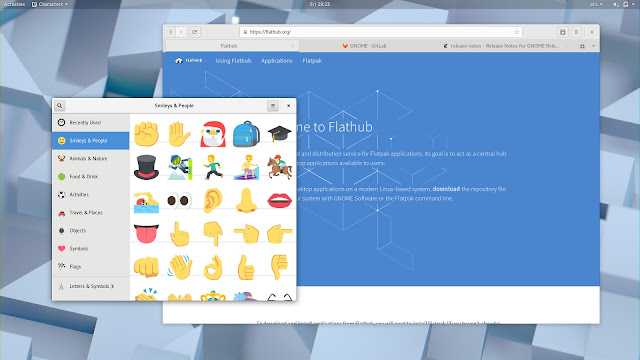The height and width of the screenshot is (360, 640).
Task: Open Using Flathub page
Action: click(x=233, y=61)
